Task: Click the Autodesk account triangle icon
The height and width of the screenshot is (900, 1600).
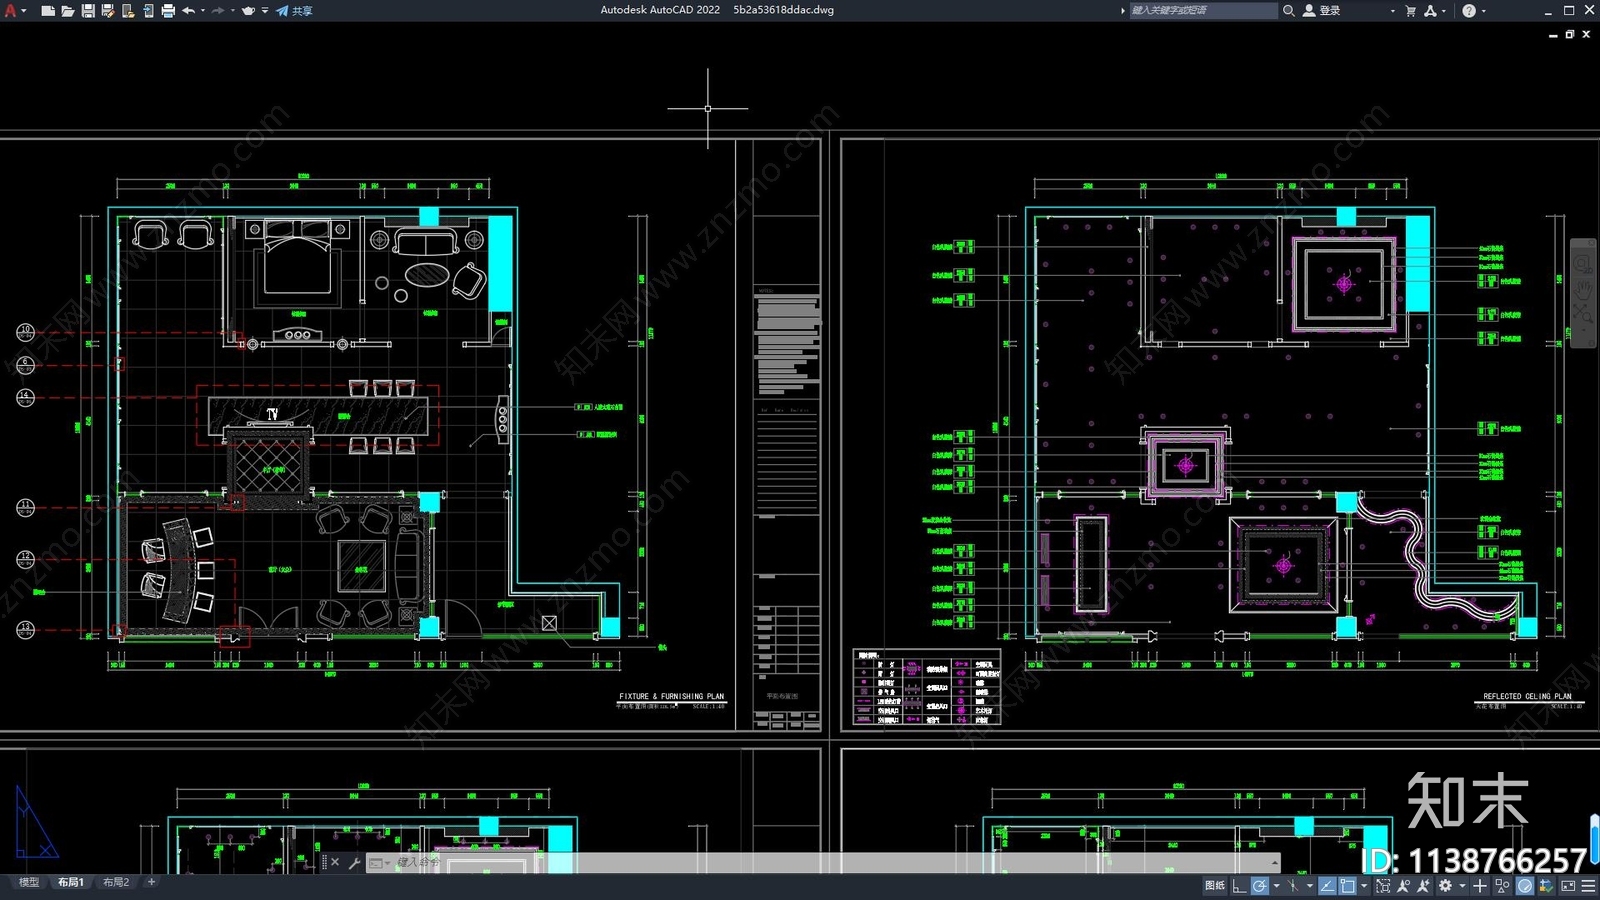Action: click(1431, 11)
